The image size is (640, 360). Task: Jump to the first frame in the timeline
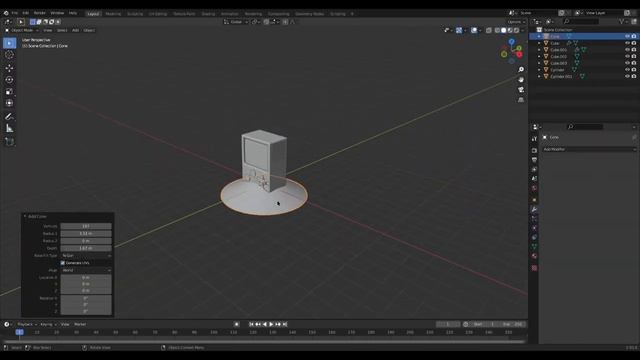click(x=251, y=324)
